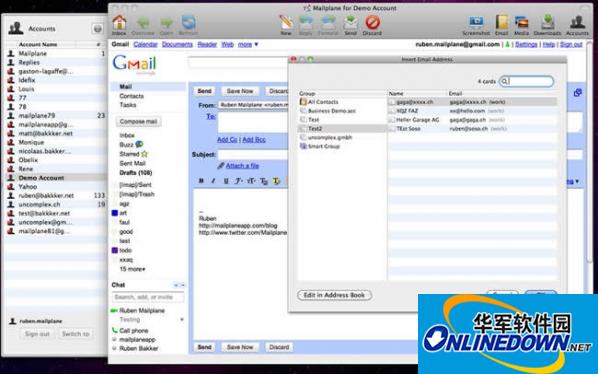Screen dimensions: 598x374
Task: Click the purple todo label color box
Action: [114, 250]
